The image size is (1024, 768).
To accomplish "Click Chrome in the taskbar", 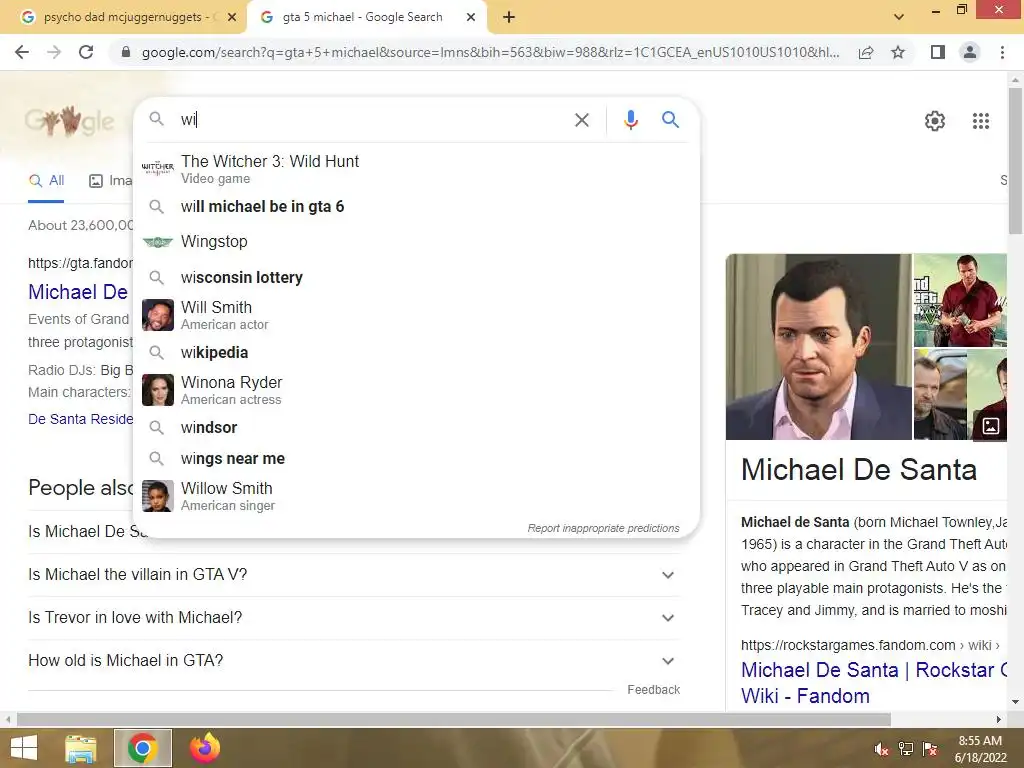I will click(142, 748).
